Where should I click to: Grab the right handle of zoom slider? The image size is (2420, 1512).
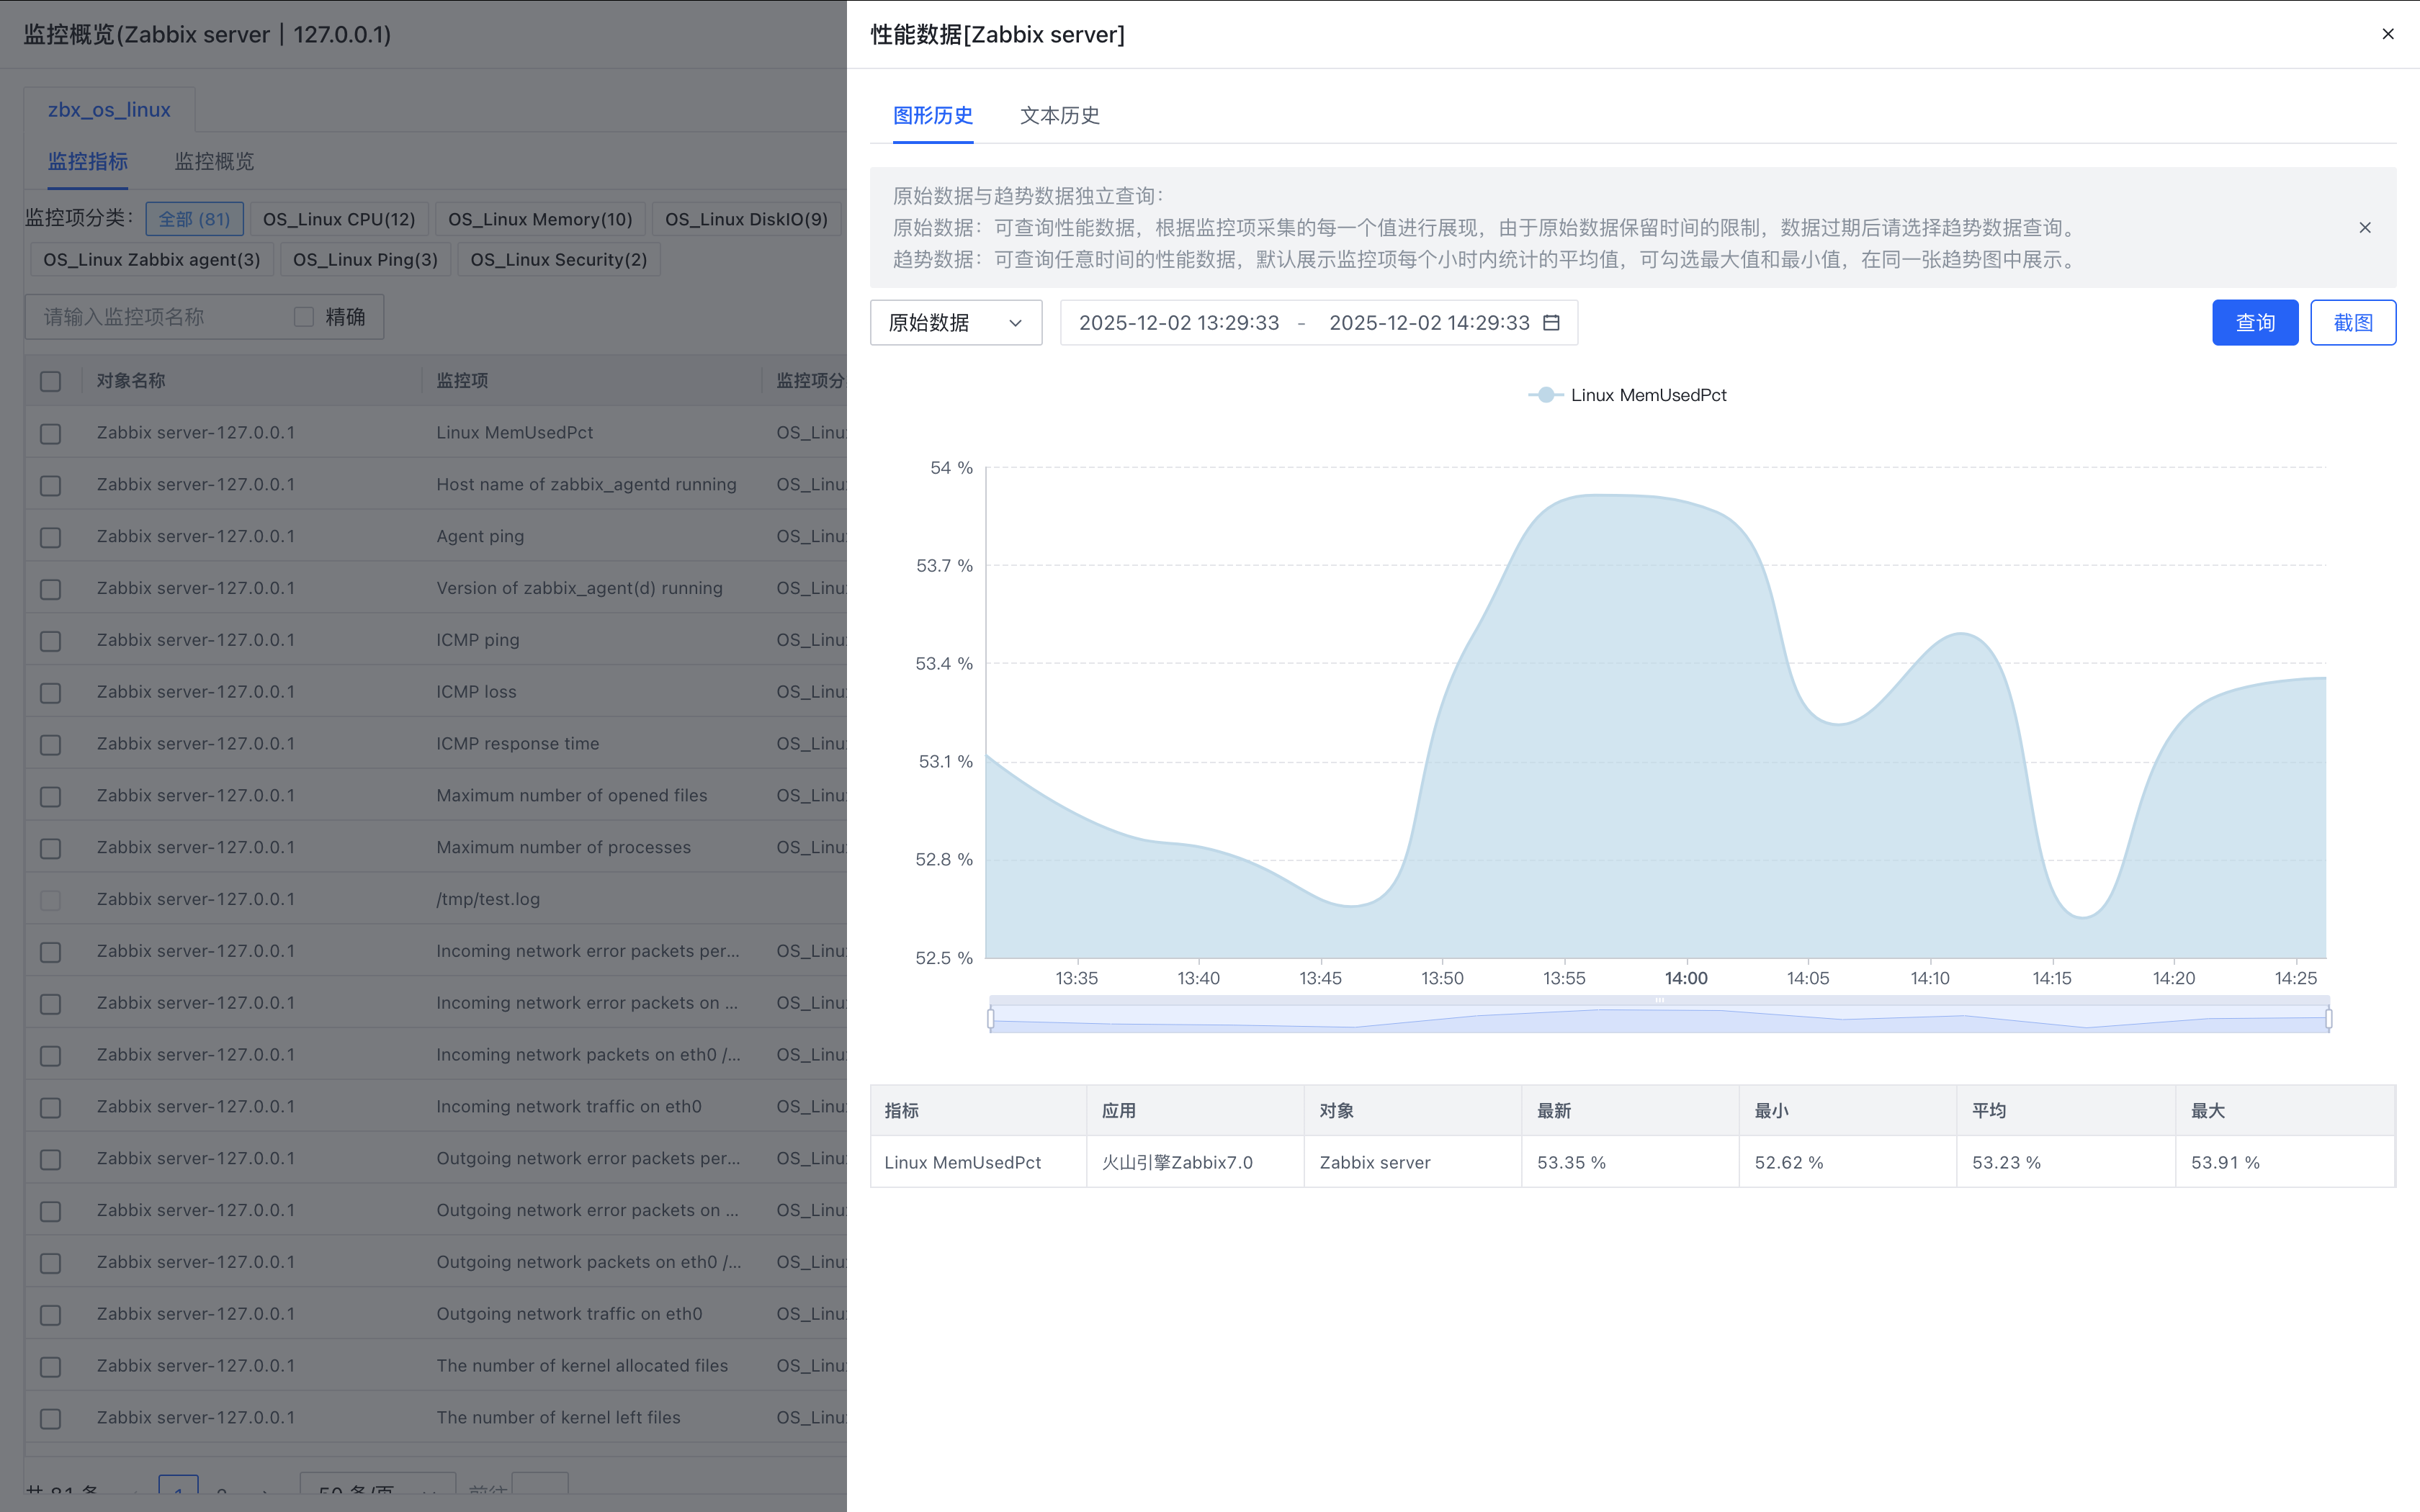[x=2329, y=1019]
